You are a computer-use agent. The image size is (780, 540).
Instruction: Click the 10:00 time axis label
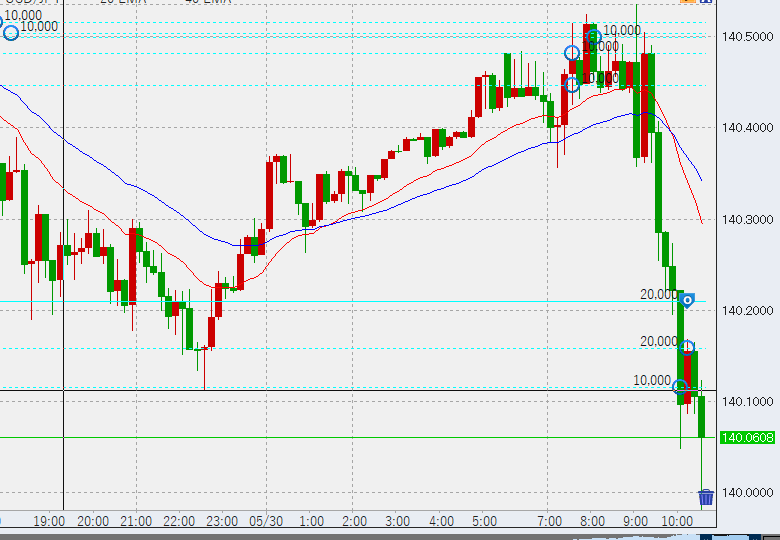pyautogui.click(x=678, y=521)
